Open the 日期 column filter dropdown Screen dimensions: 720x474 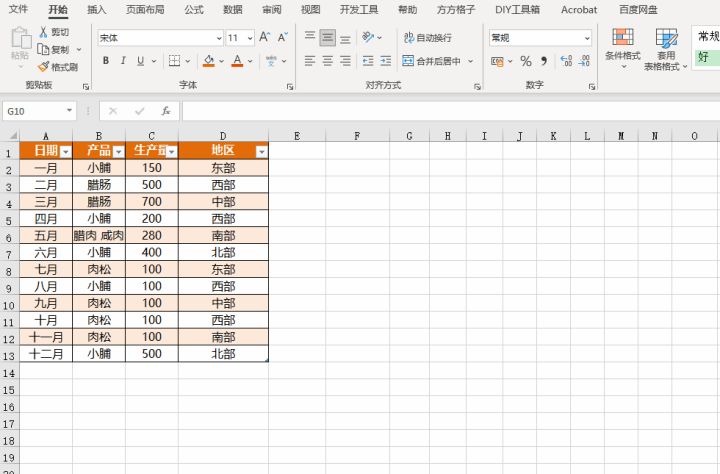pyautogui.click(x=65, y=151)
